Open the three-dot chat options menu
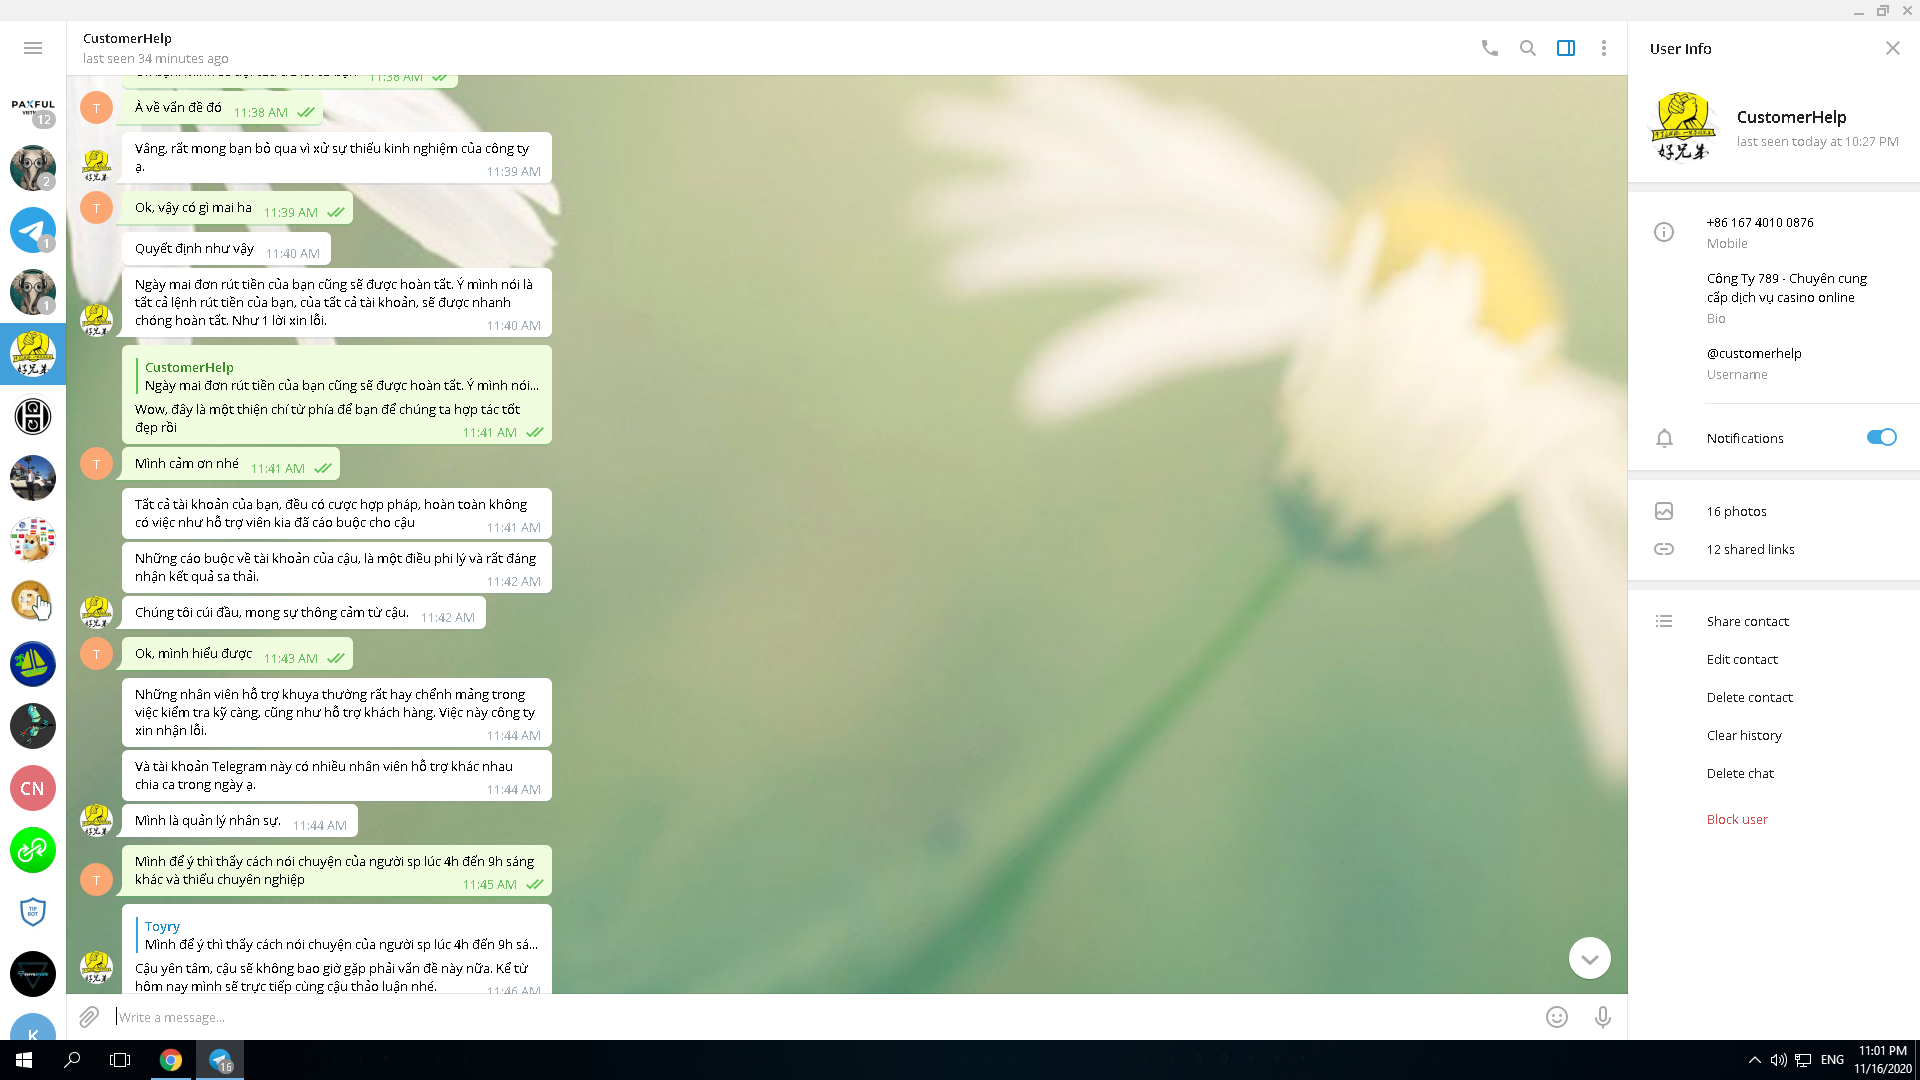This screenshot has width=1920, height=1080. 1603,48
